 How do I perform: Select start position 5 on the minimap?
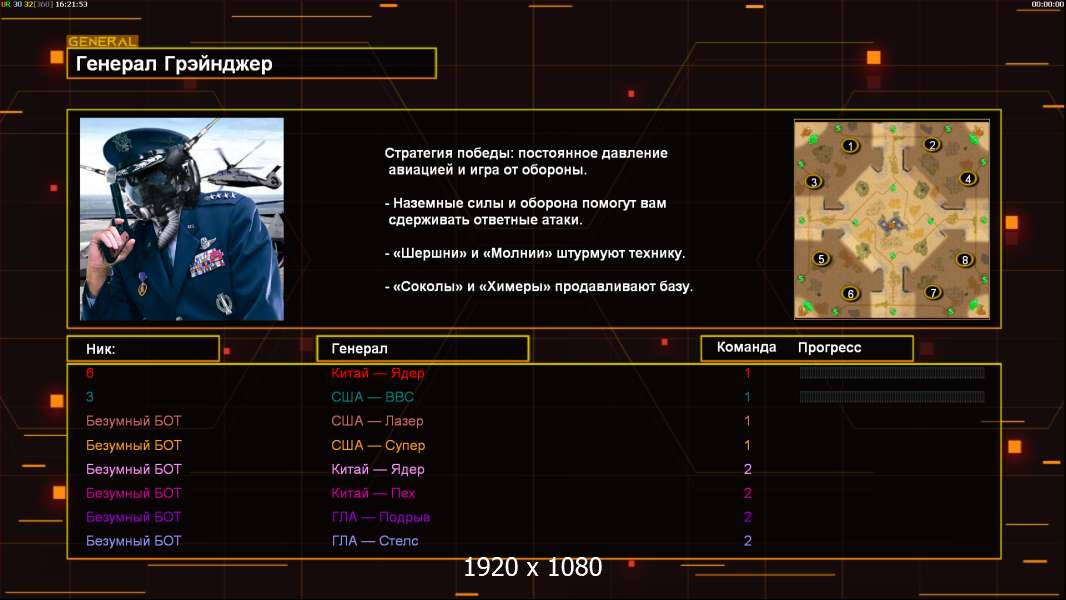coord(821,258)
